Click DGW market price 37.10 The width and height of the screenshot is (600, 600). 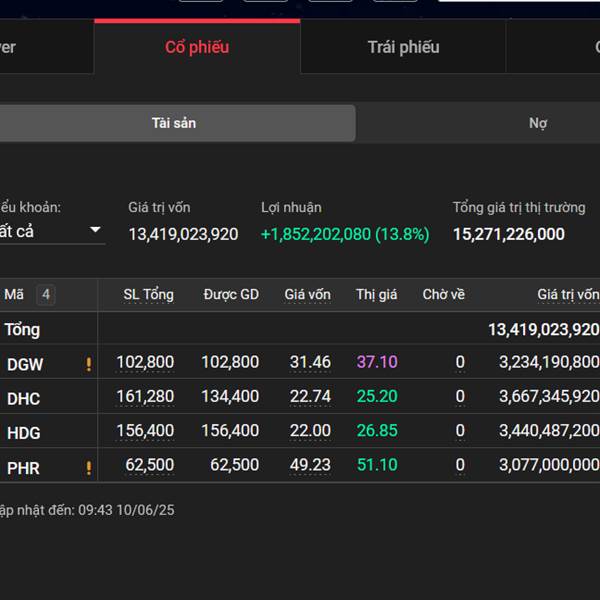377,362
